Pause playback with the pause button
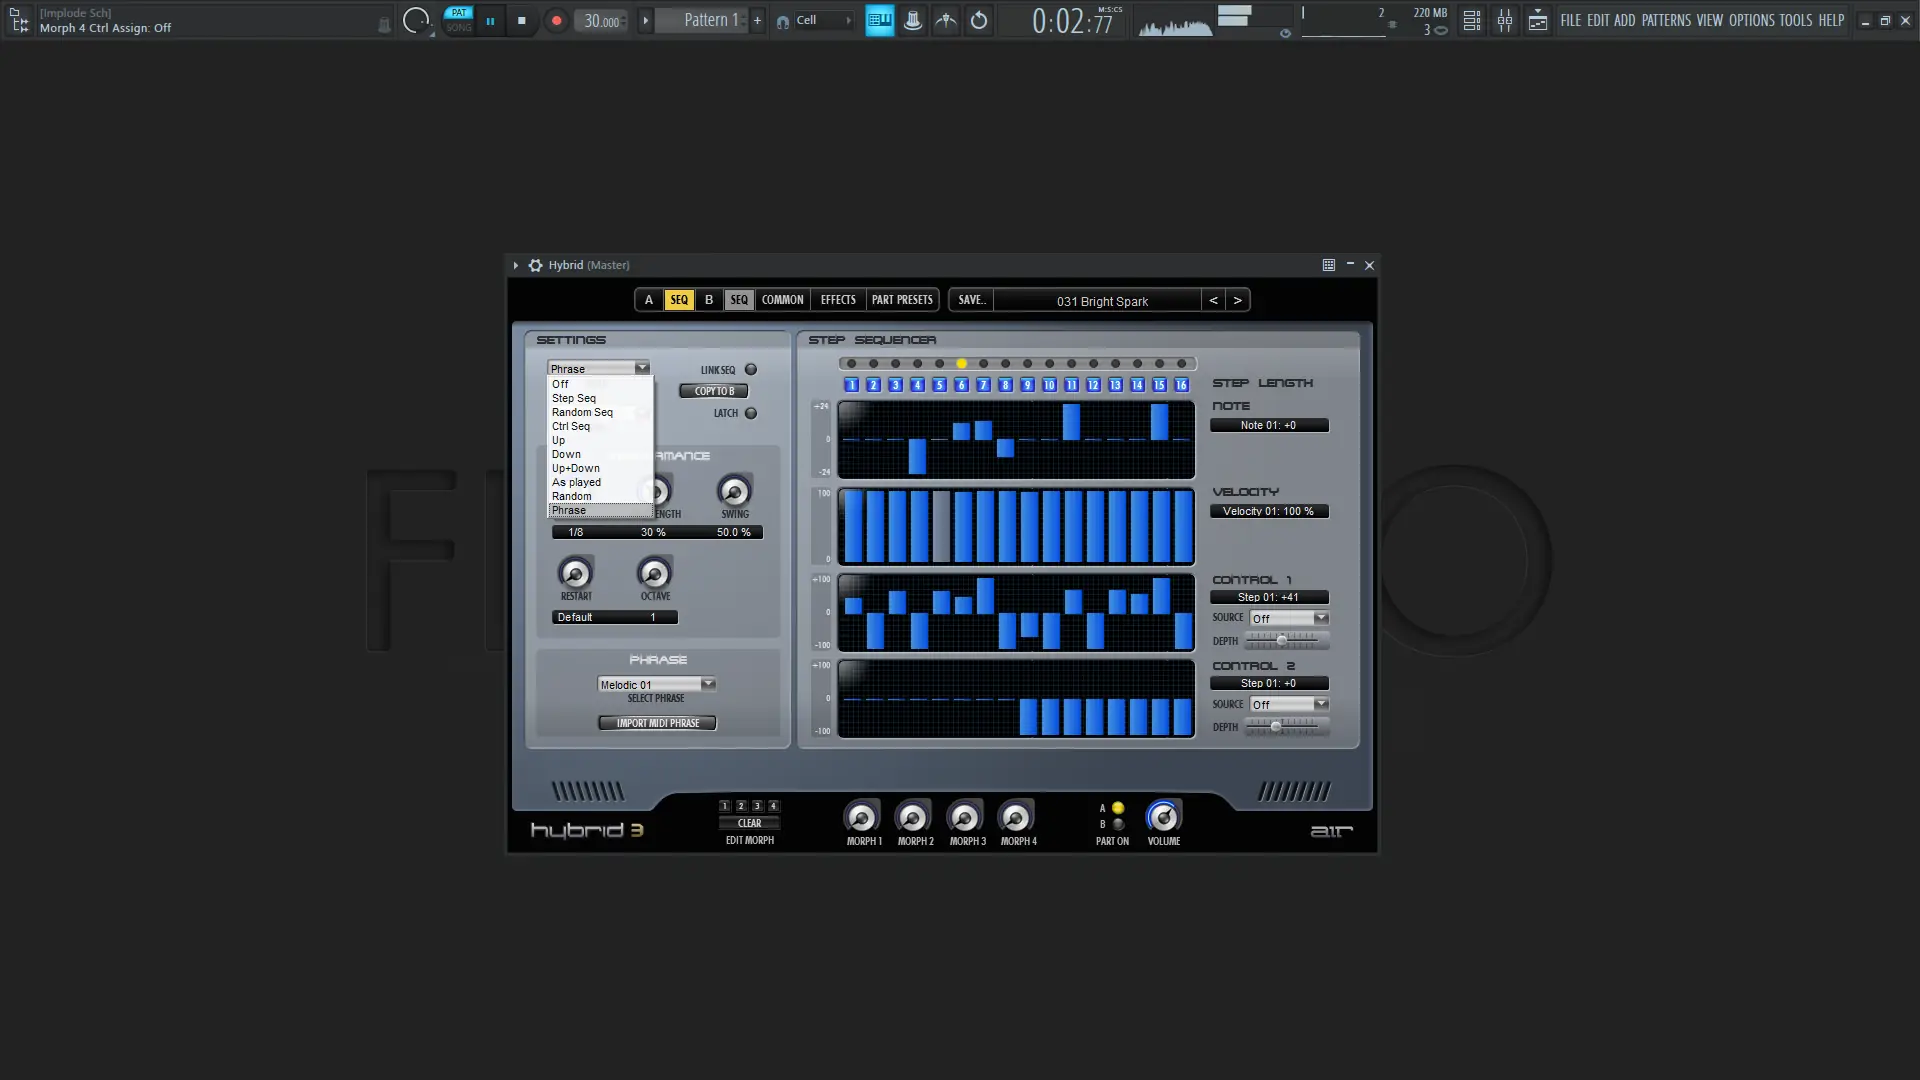 coord(490,20)
